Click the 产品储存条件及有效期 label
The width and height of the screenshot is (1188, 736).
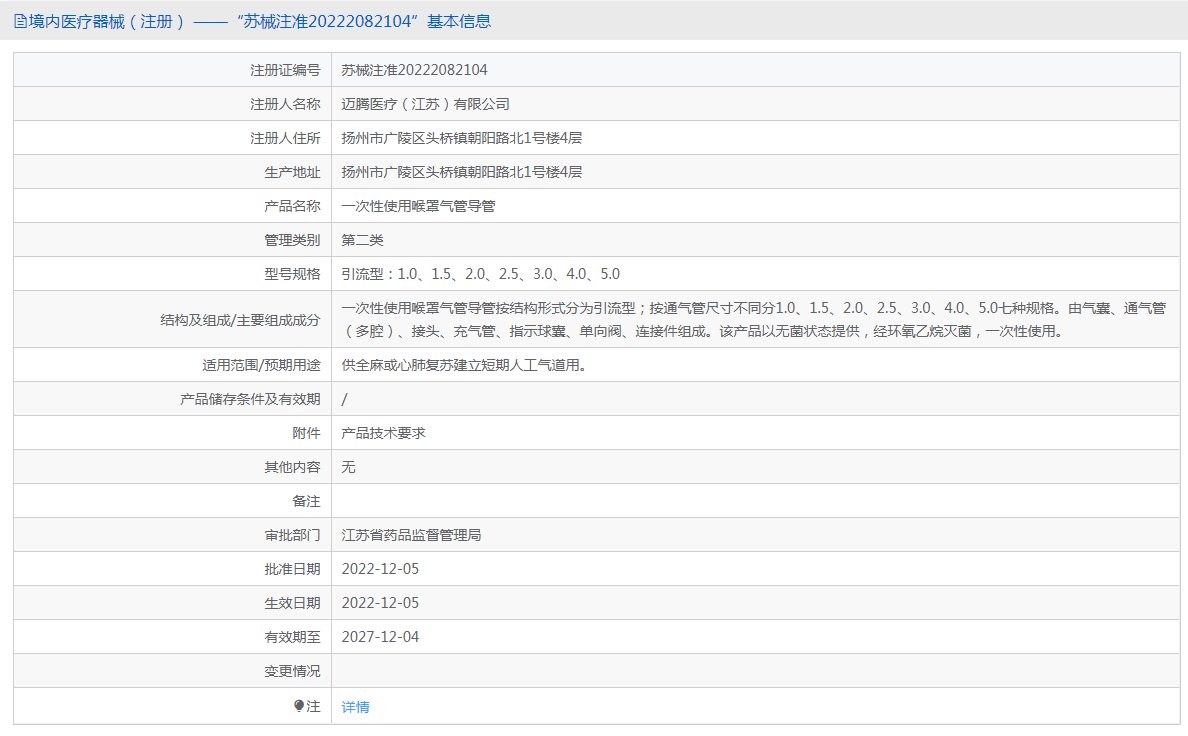pos(250,399)
